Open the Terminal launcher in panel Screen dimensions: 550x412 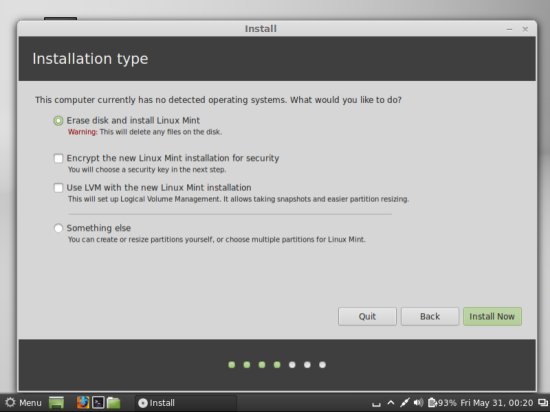click(98, 403)
